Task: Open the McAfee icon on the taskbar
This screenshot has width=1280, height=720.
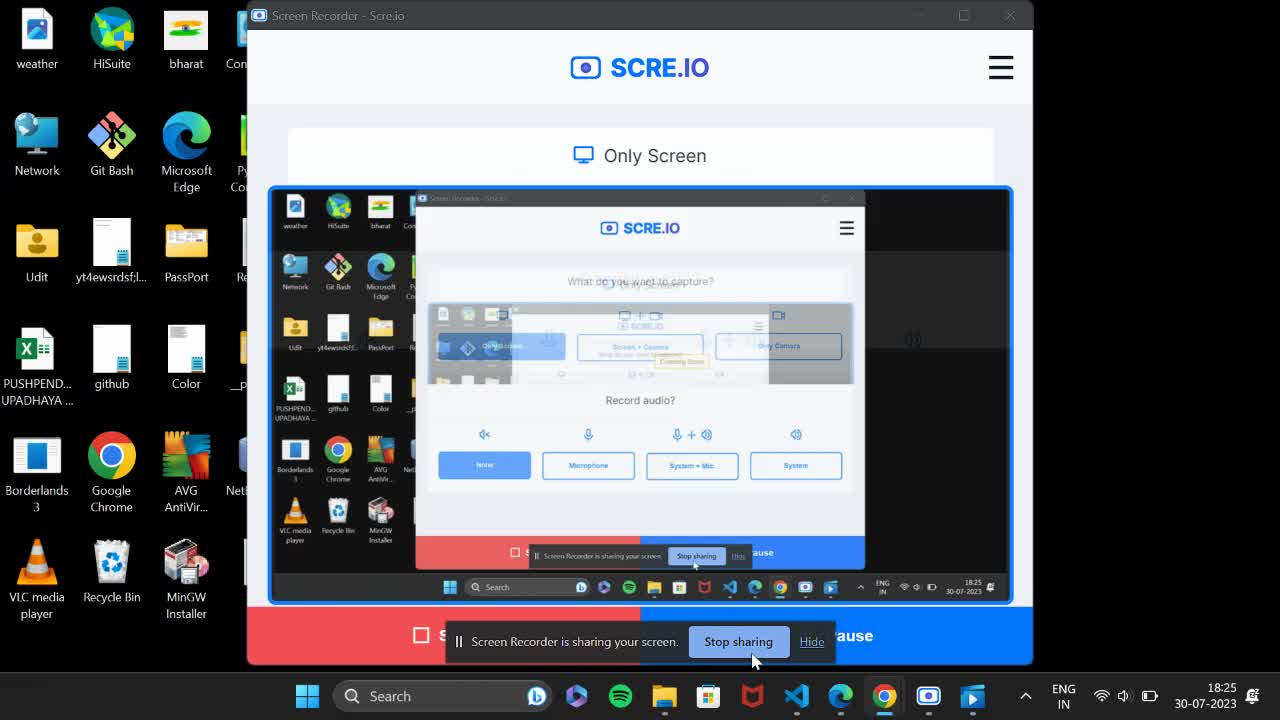Action: 752,696
